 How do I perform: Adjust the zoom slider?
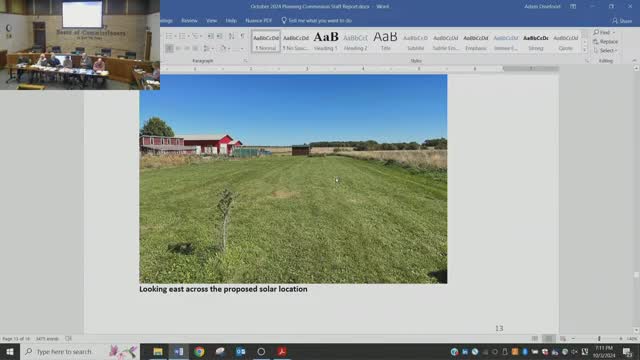[x=599, y=338]
